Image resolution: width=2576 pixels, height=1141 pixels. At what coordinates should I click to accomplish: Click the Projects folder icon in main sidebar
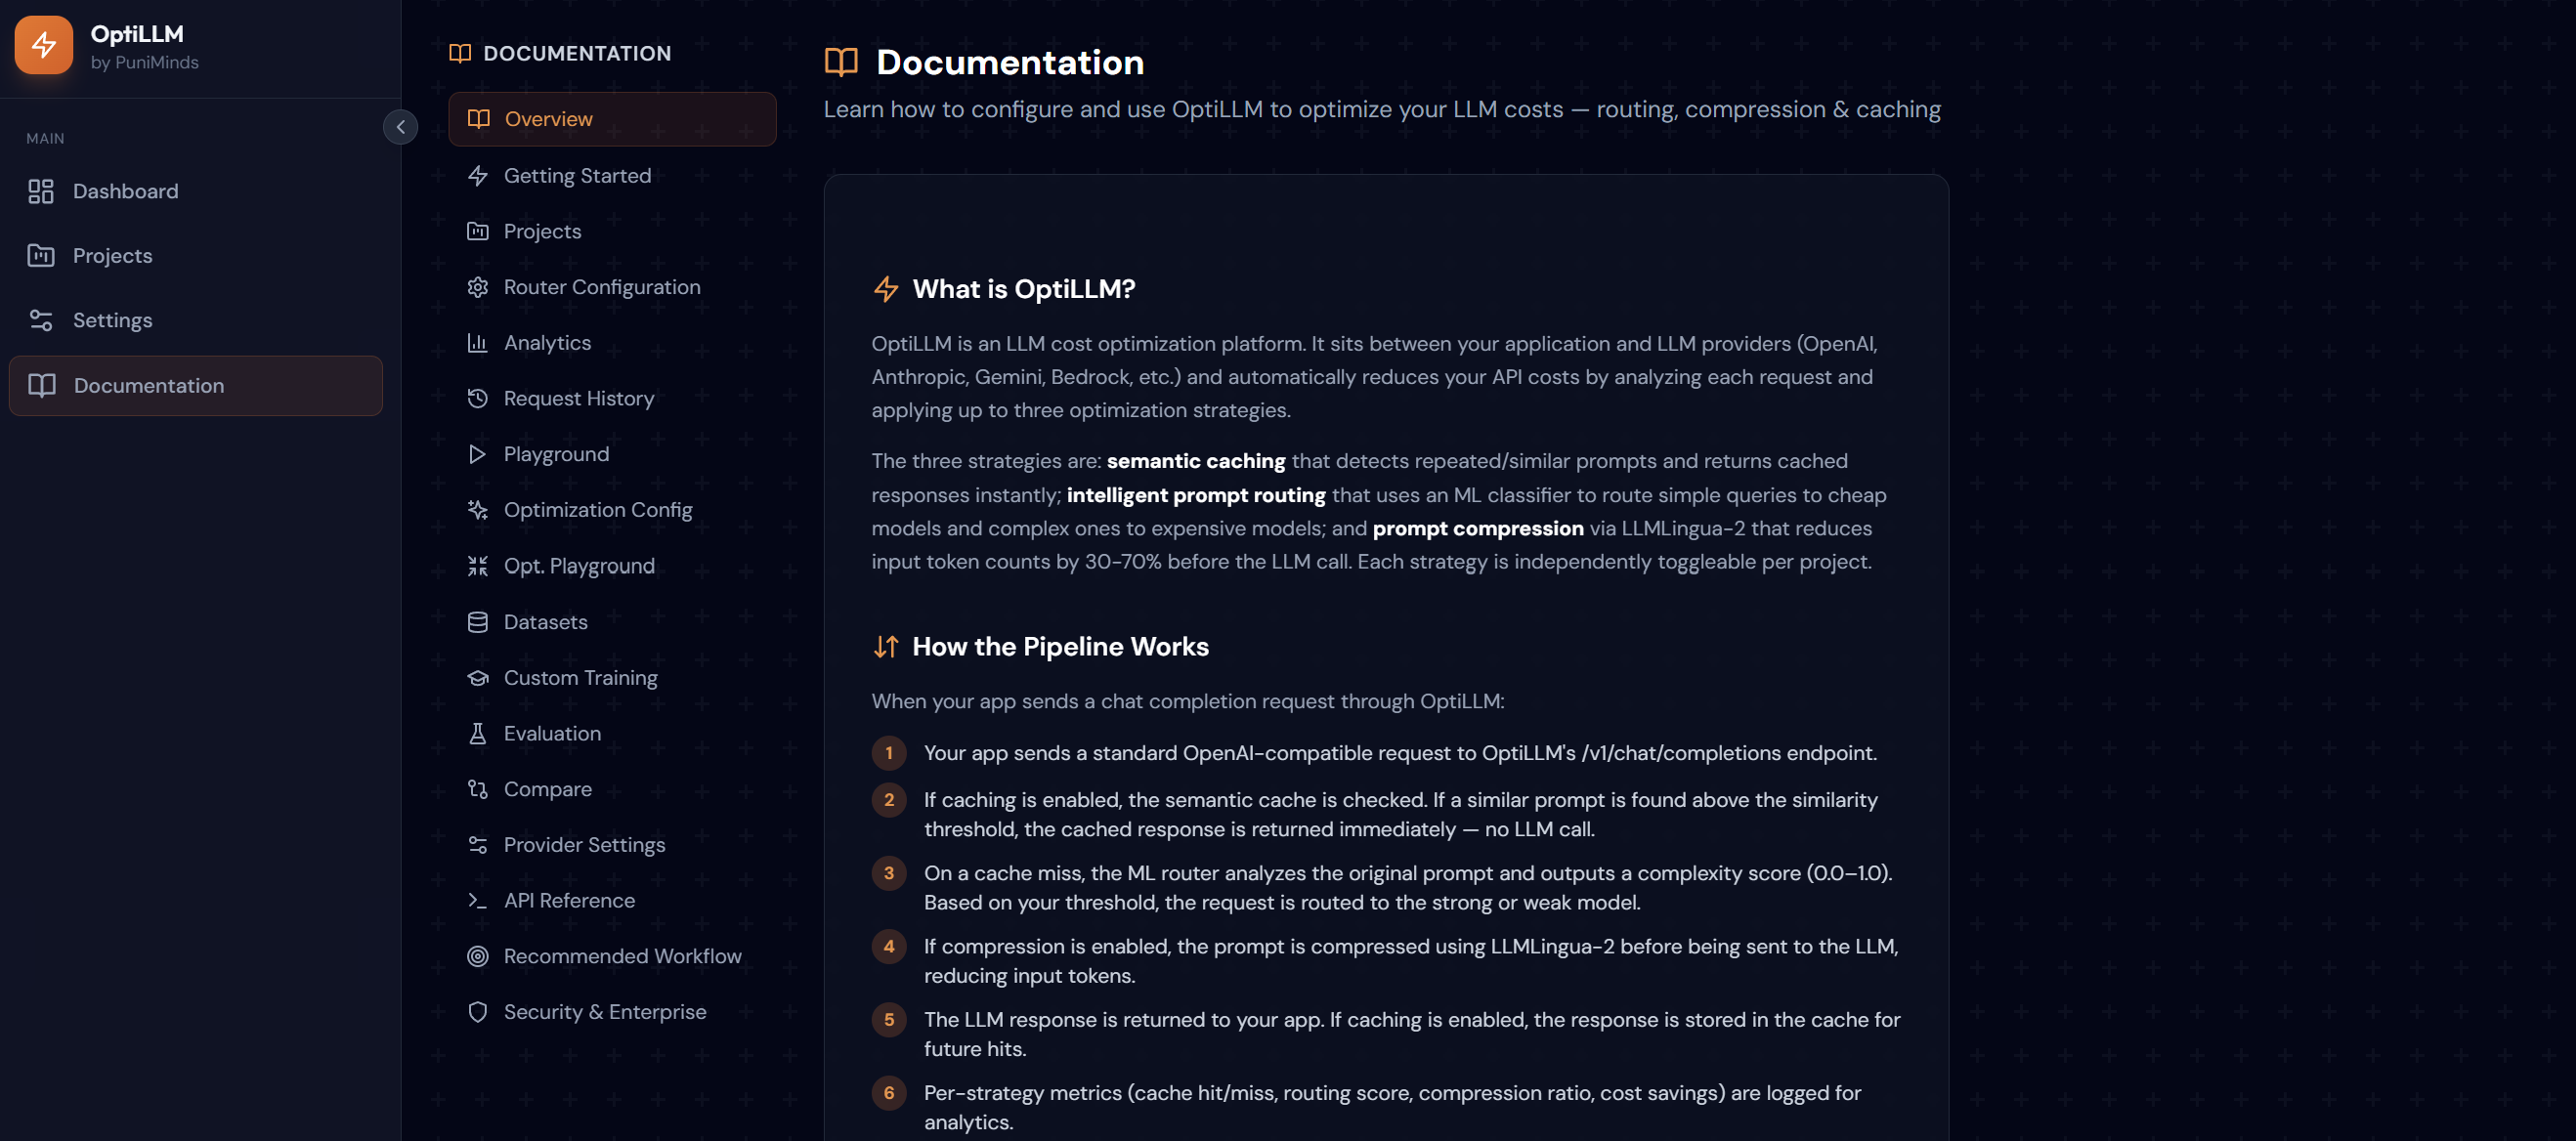click(x=41, y=256)
